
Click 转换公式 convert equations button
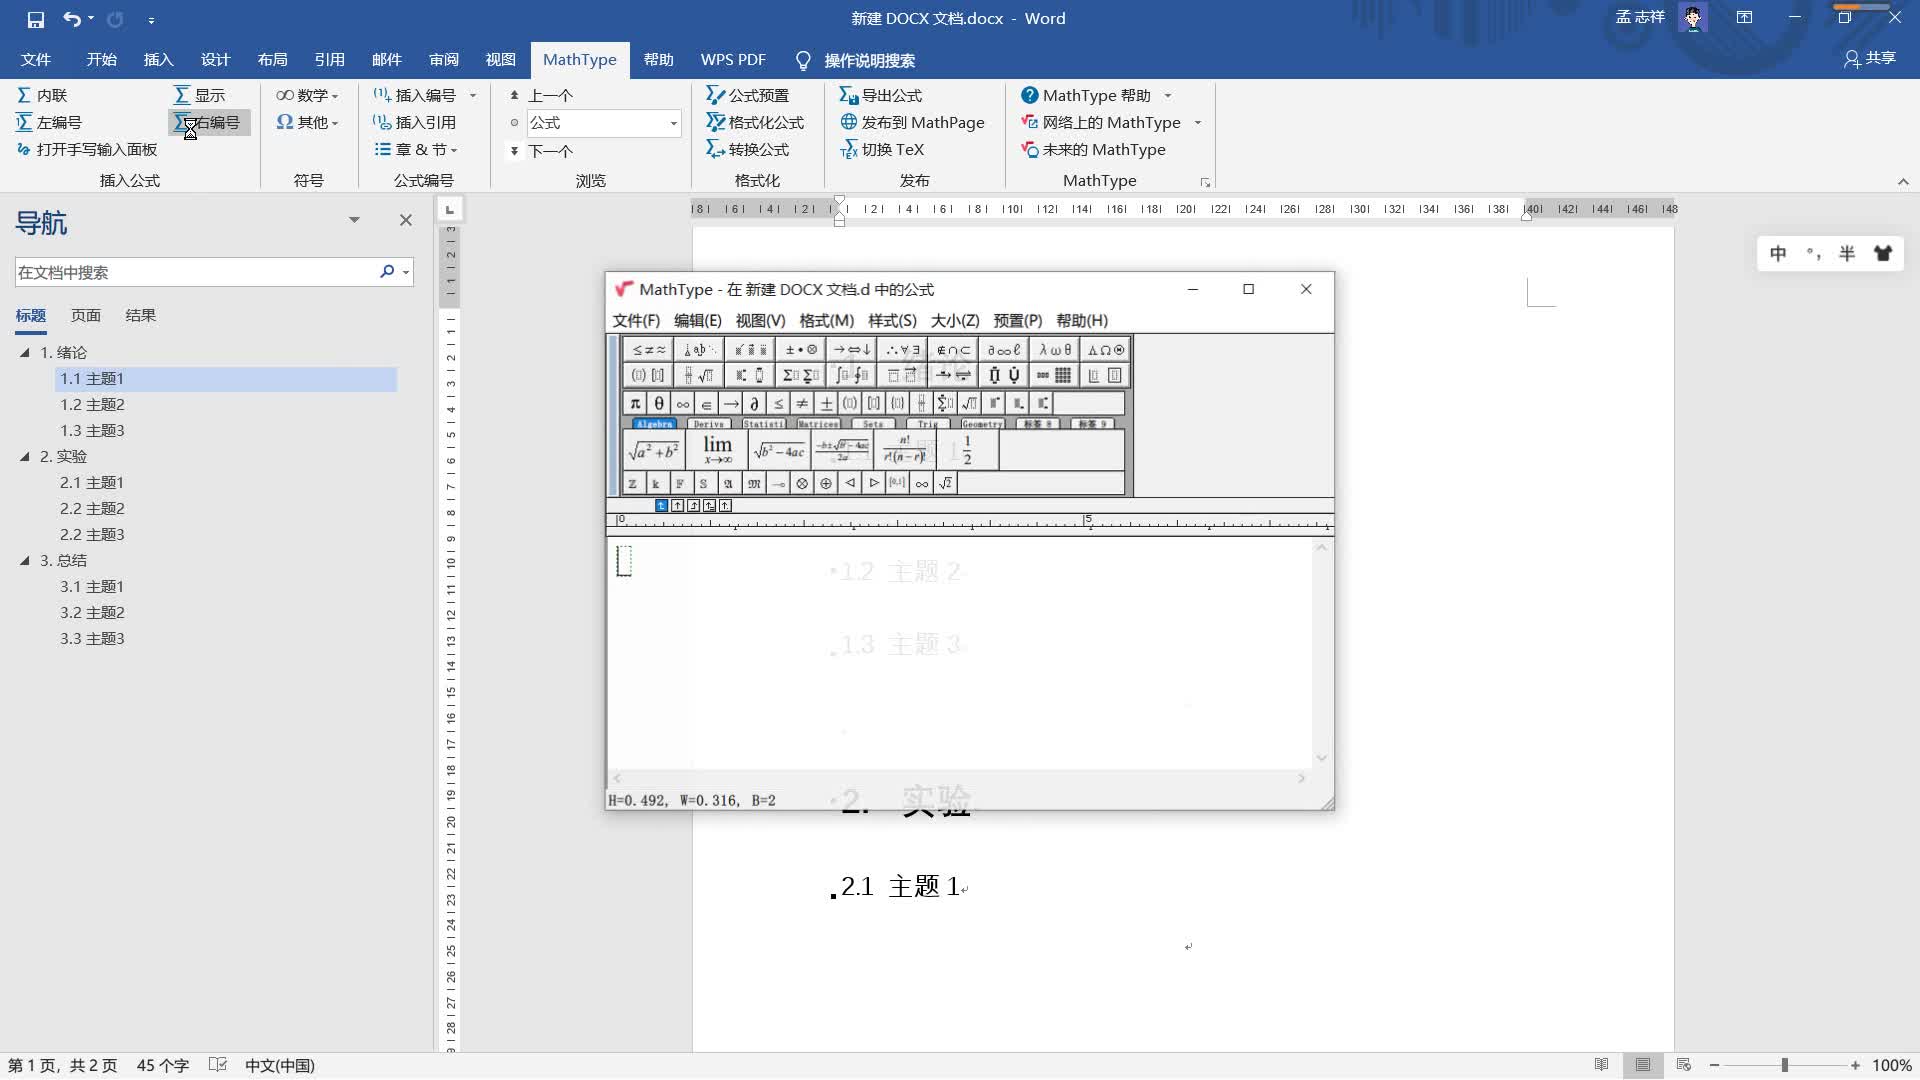point(748,149)
